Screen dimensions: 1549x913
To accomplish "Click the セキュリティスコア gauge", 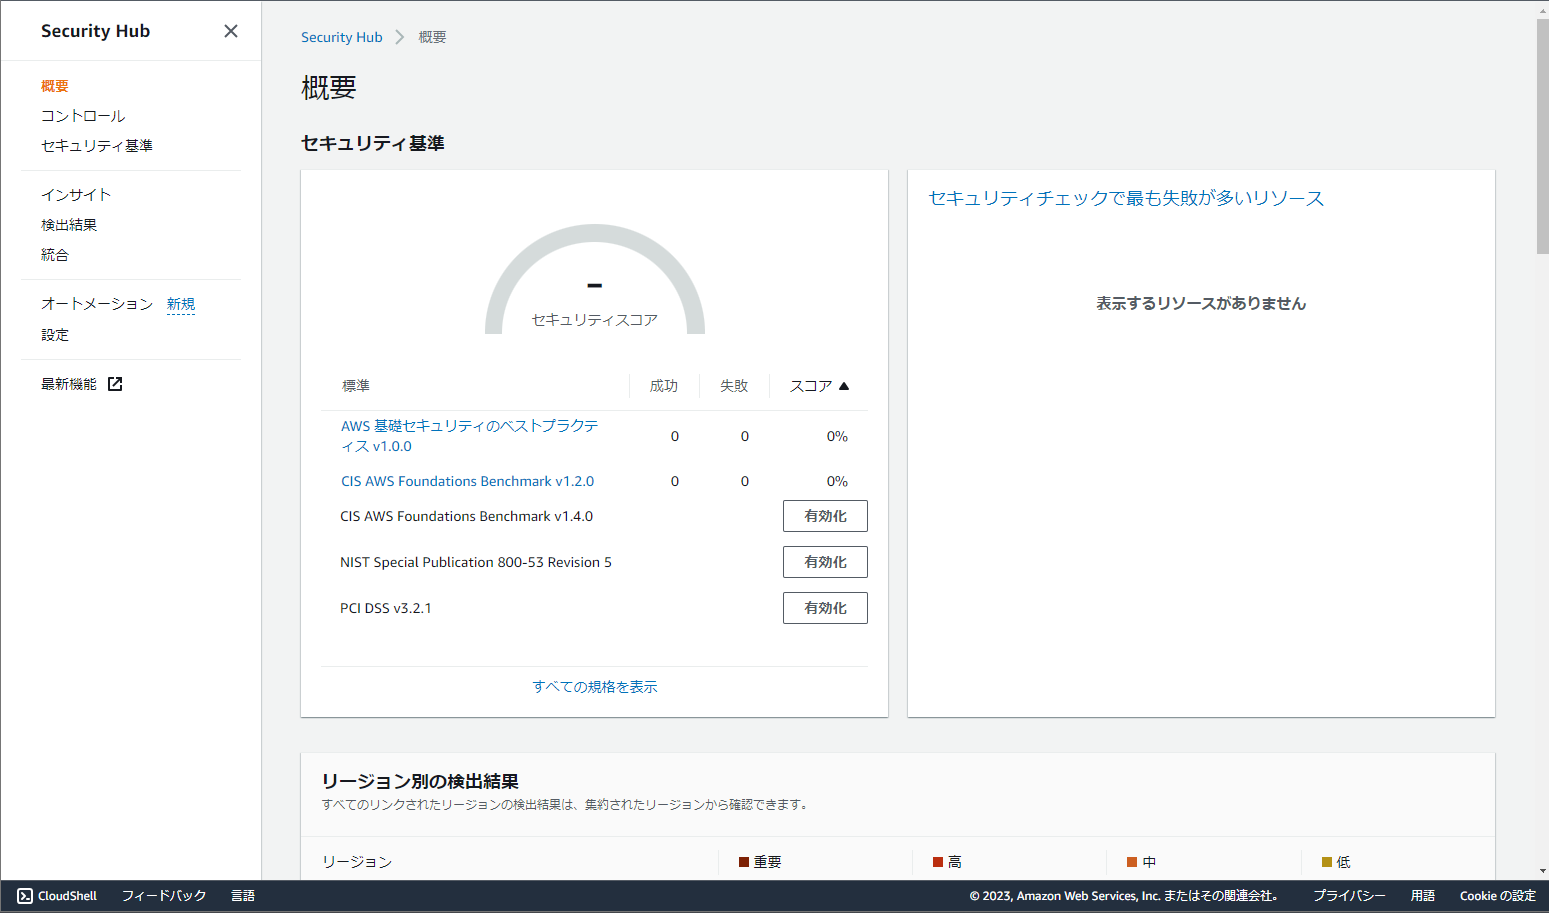I will point(595,280).
